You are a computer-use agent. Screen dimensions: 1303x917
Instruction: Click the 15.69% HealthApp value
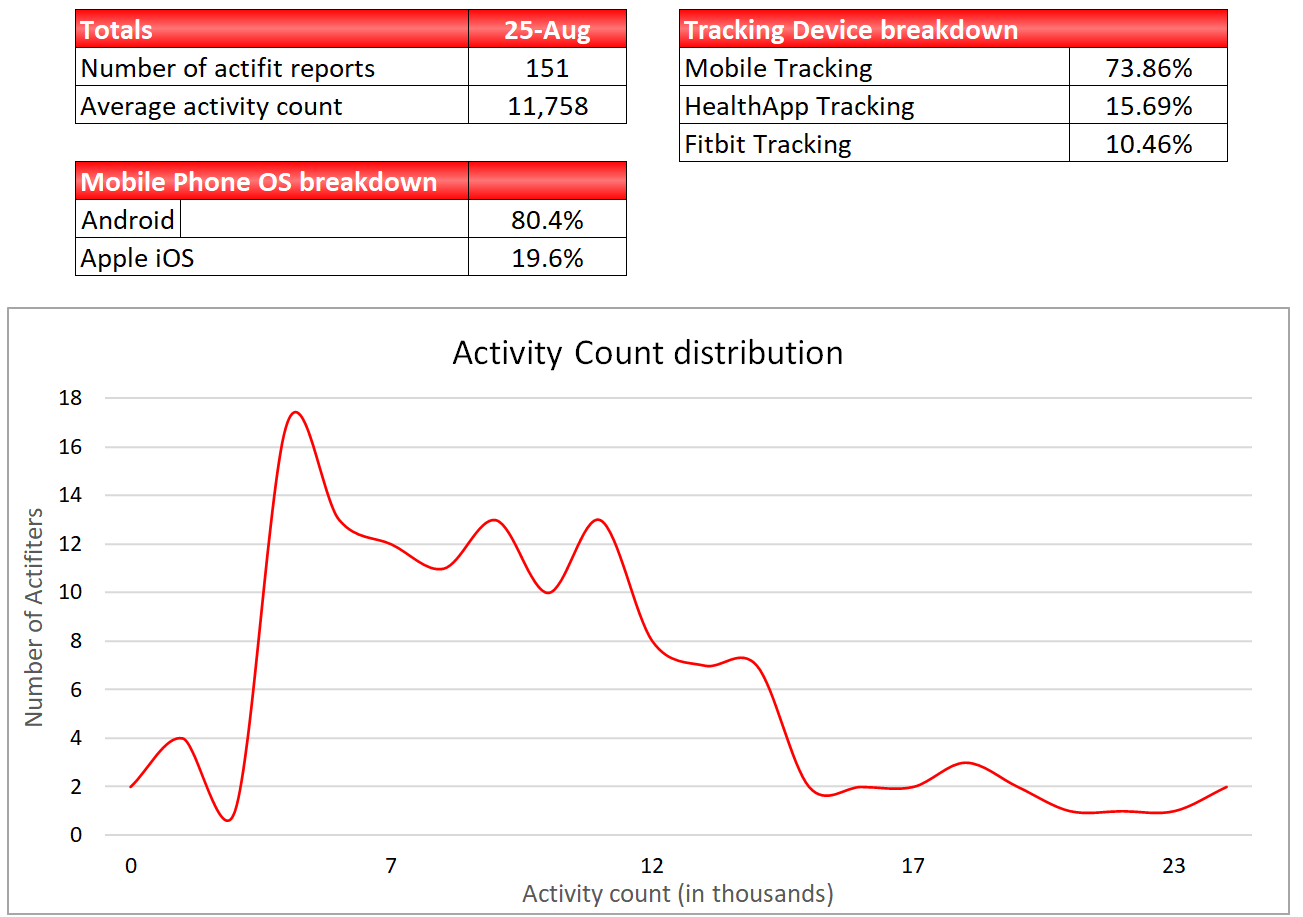(1148, 105)
